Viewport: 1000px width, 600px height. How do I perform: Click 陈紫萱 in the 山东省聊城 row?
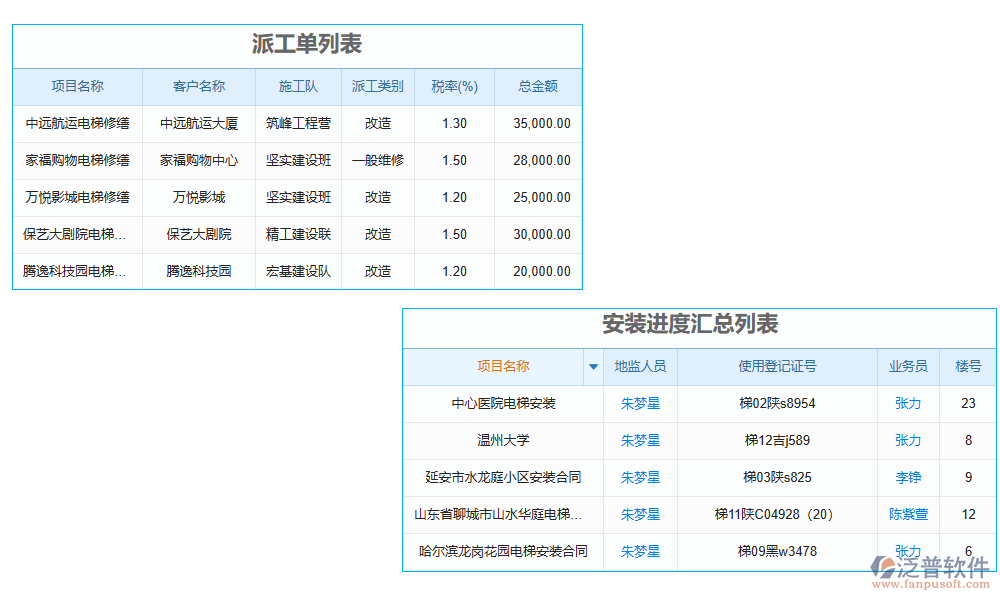[907, 515]
